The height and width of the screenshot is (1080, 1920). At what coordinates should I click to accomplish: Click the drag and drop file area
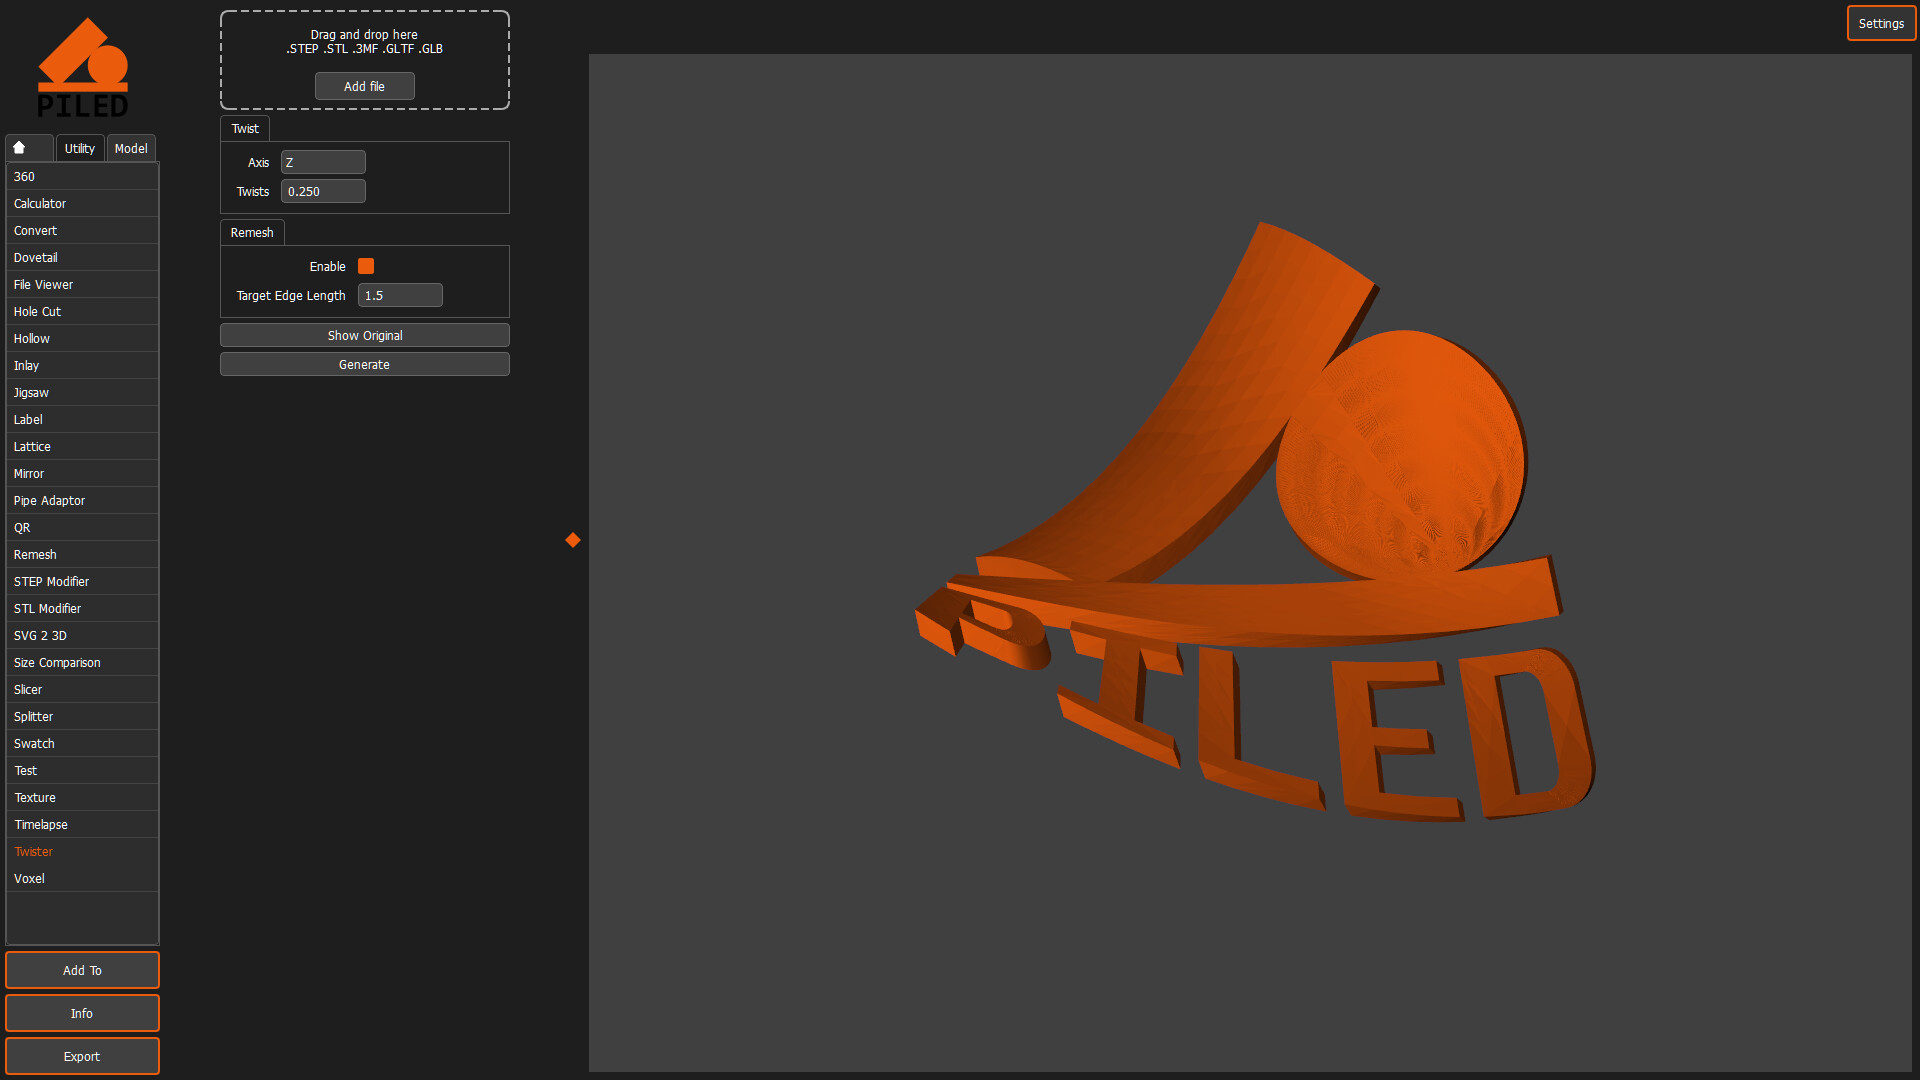click(x=365, y=60)
